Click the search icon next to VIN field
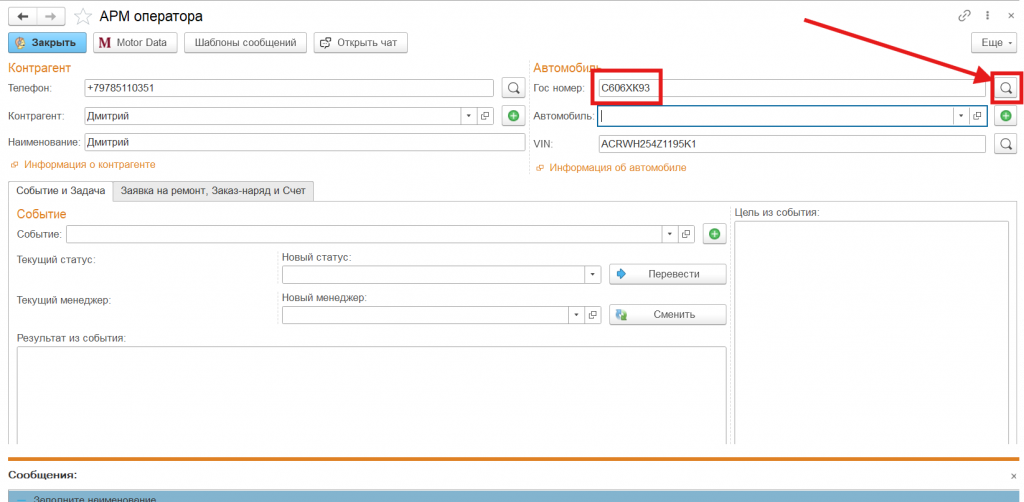The image size is (1024, 502). [x=1006, y=144]
